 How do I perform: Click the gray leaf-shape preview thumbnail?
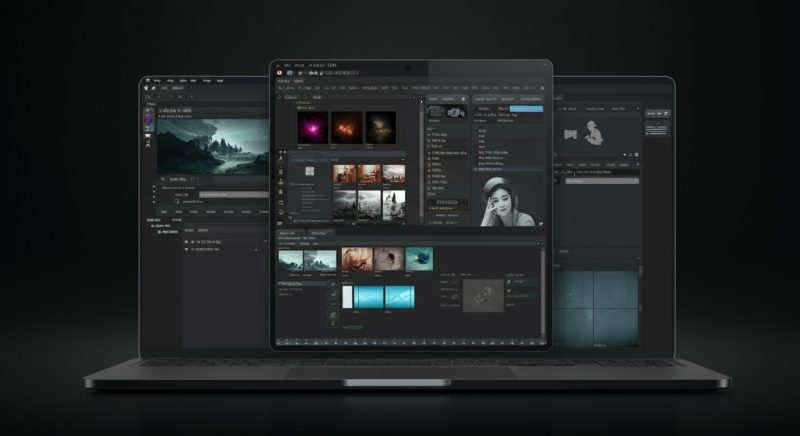pos(483,295)
